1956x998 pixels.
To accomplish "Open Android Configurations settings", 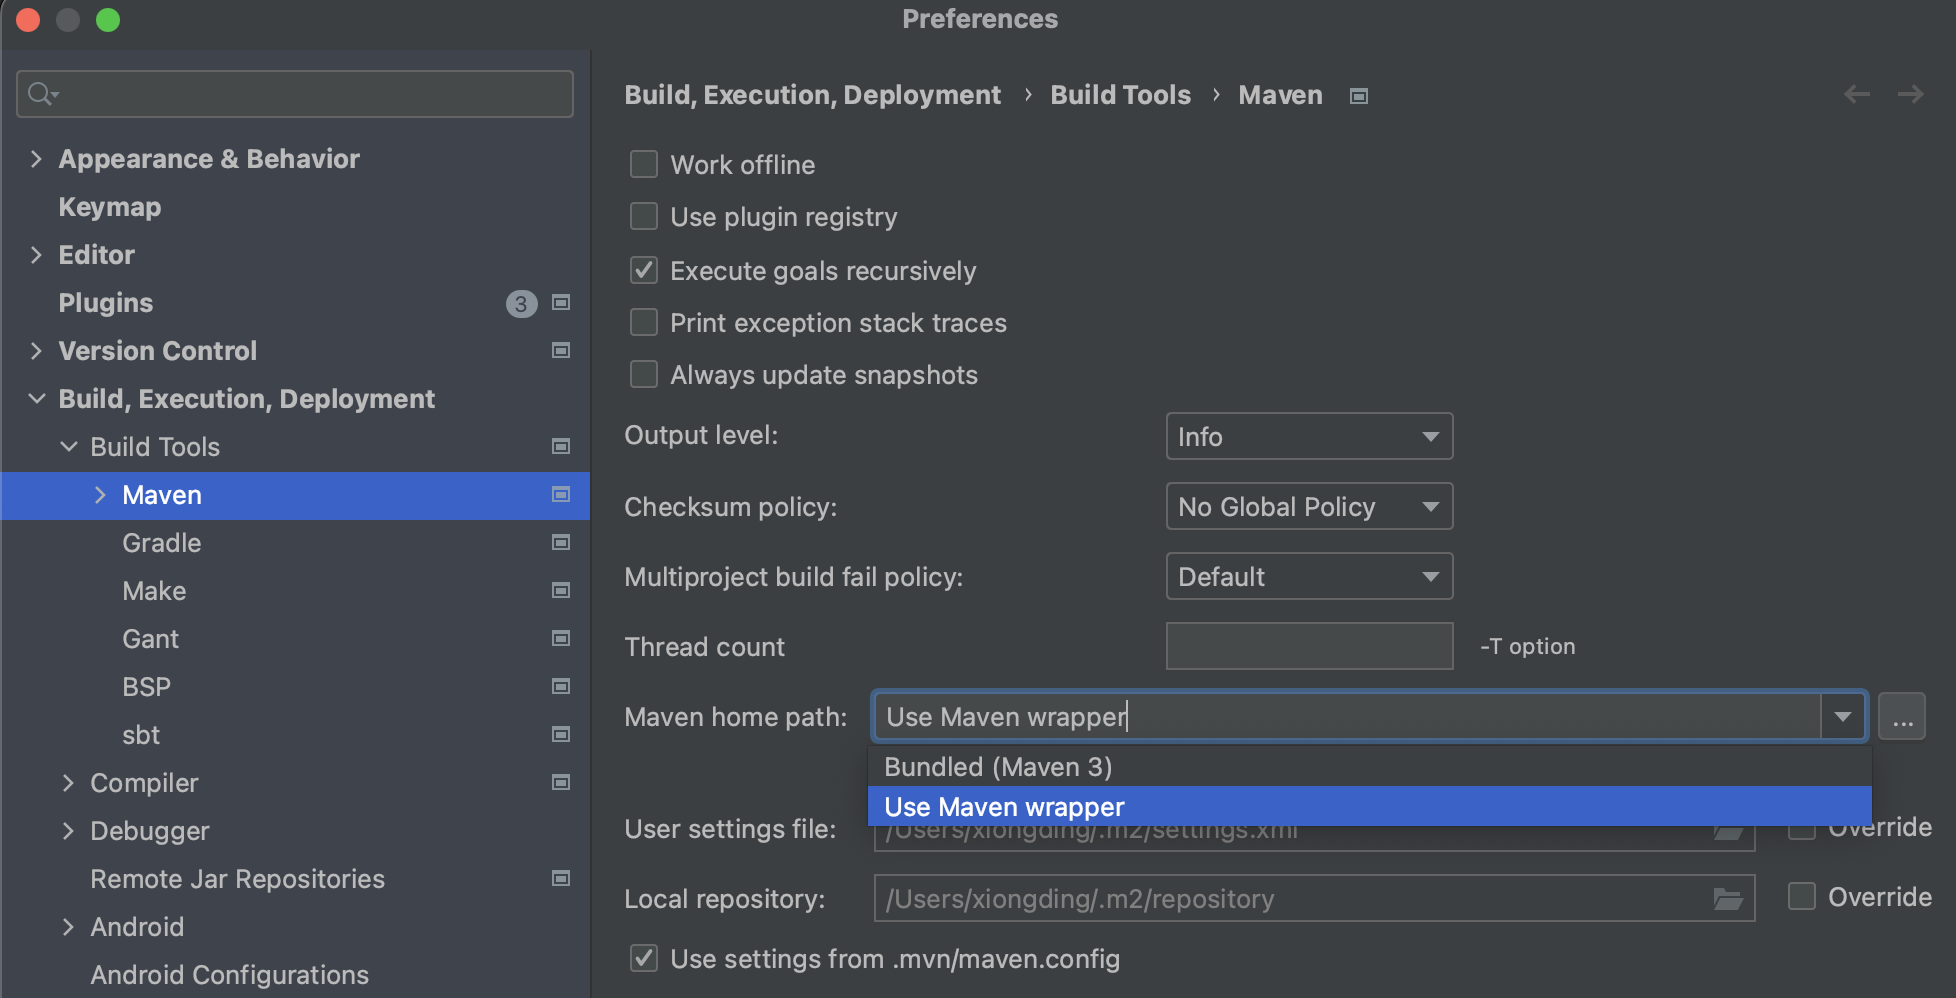I will (x=230, y=975).
